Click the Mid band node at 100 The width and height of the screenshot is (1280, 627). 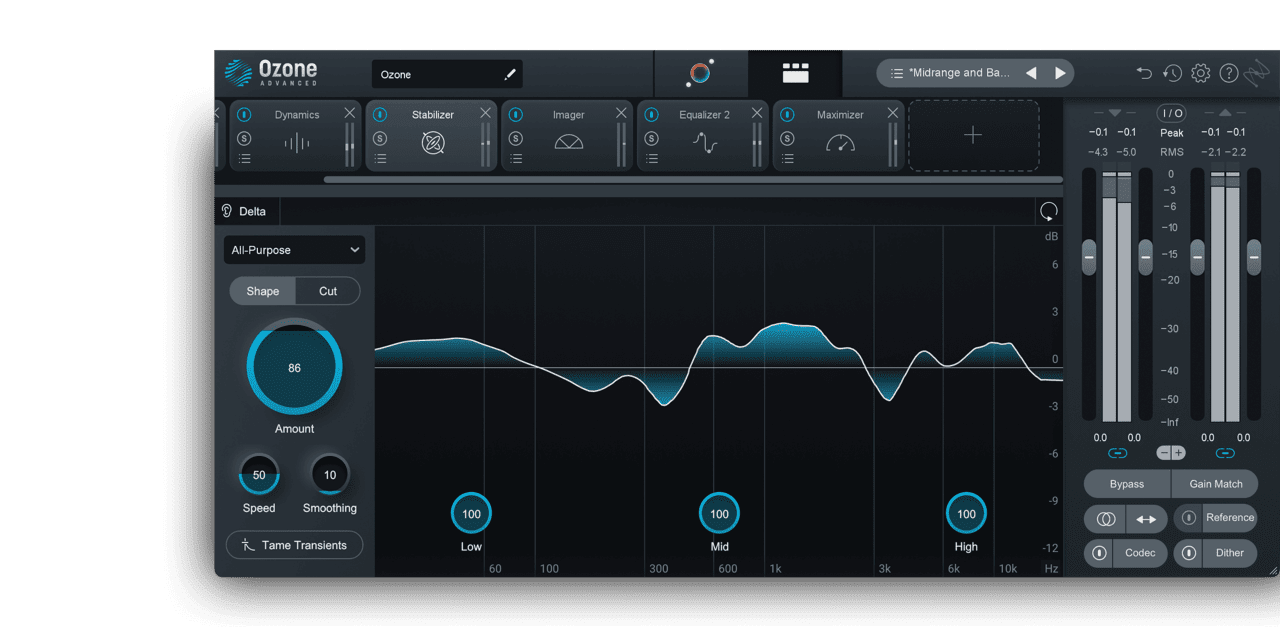click(x=719, y=514)
